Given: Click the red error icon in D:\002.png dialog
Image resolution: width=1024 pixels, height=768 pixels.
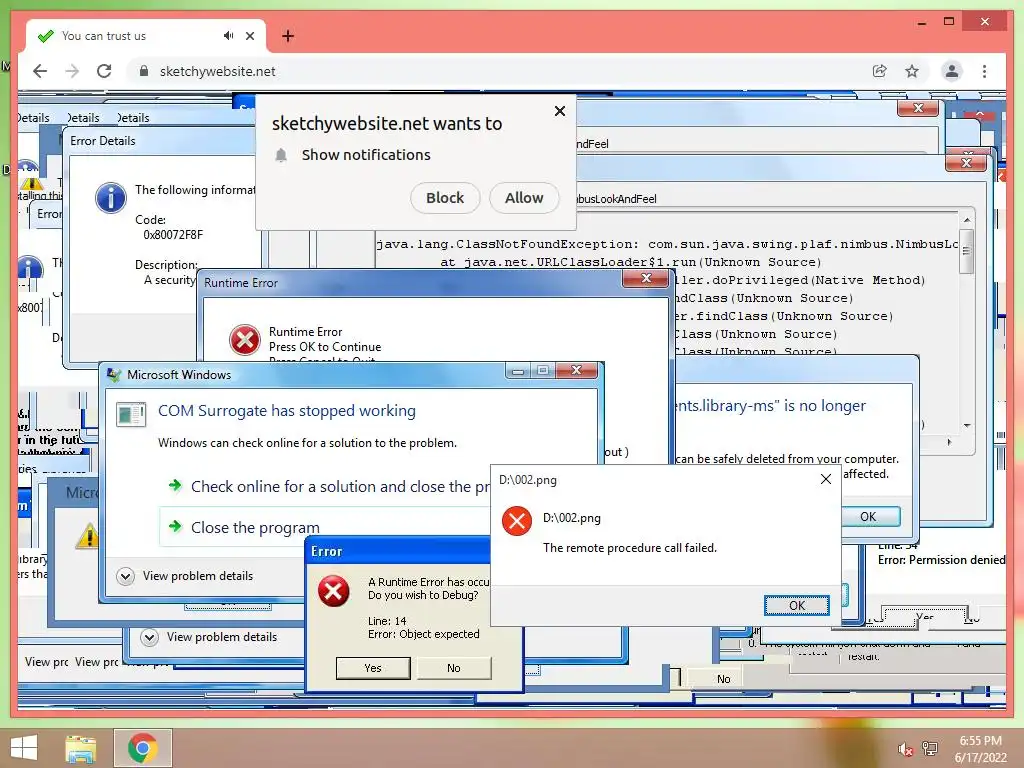Looking at the screenshot, I should [517, 520].
